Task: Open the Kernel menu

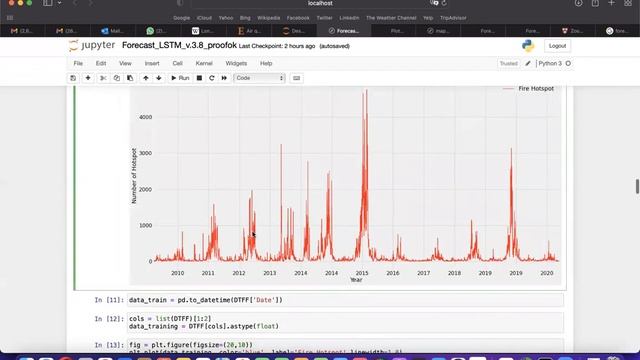Action: pyautogui.click(x=204, y=63)
